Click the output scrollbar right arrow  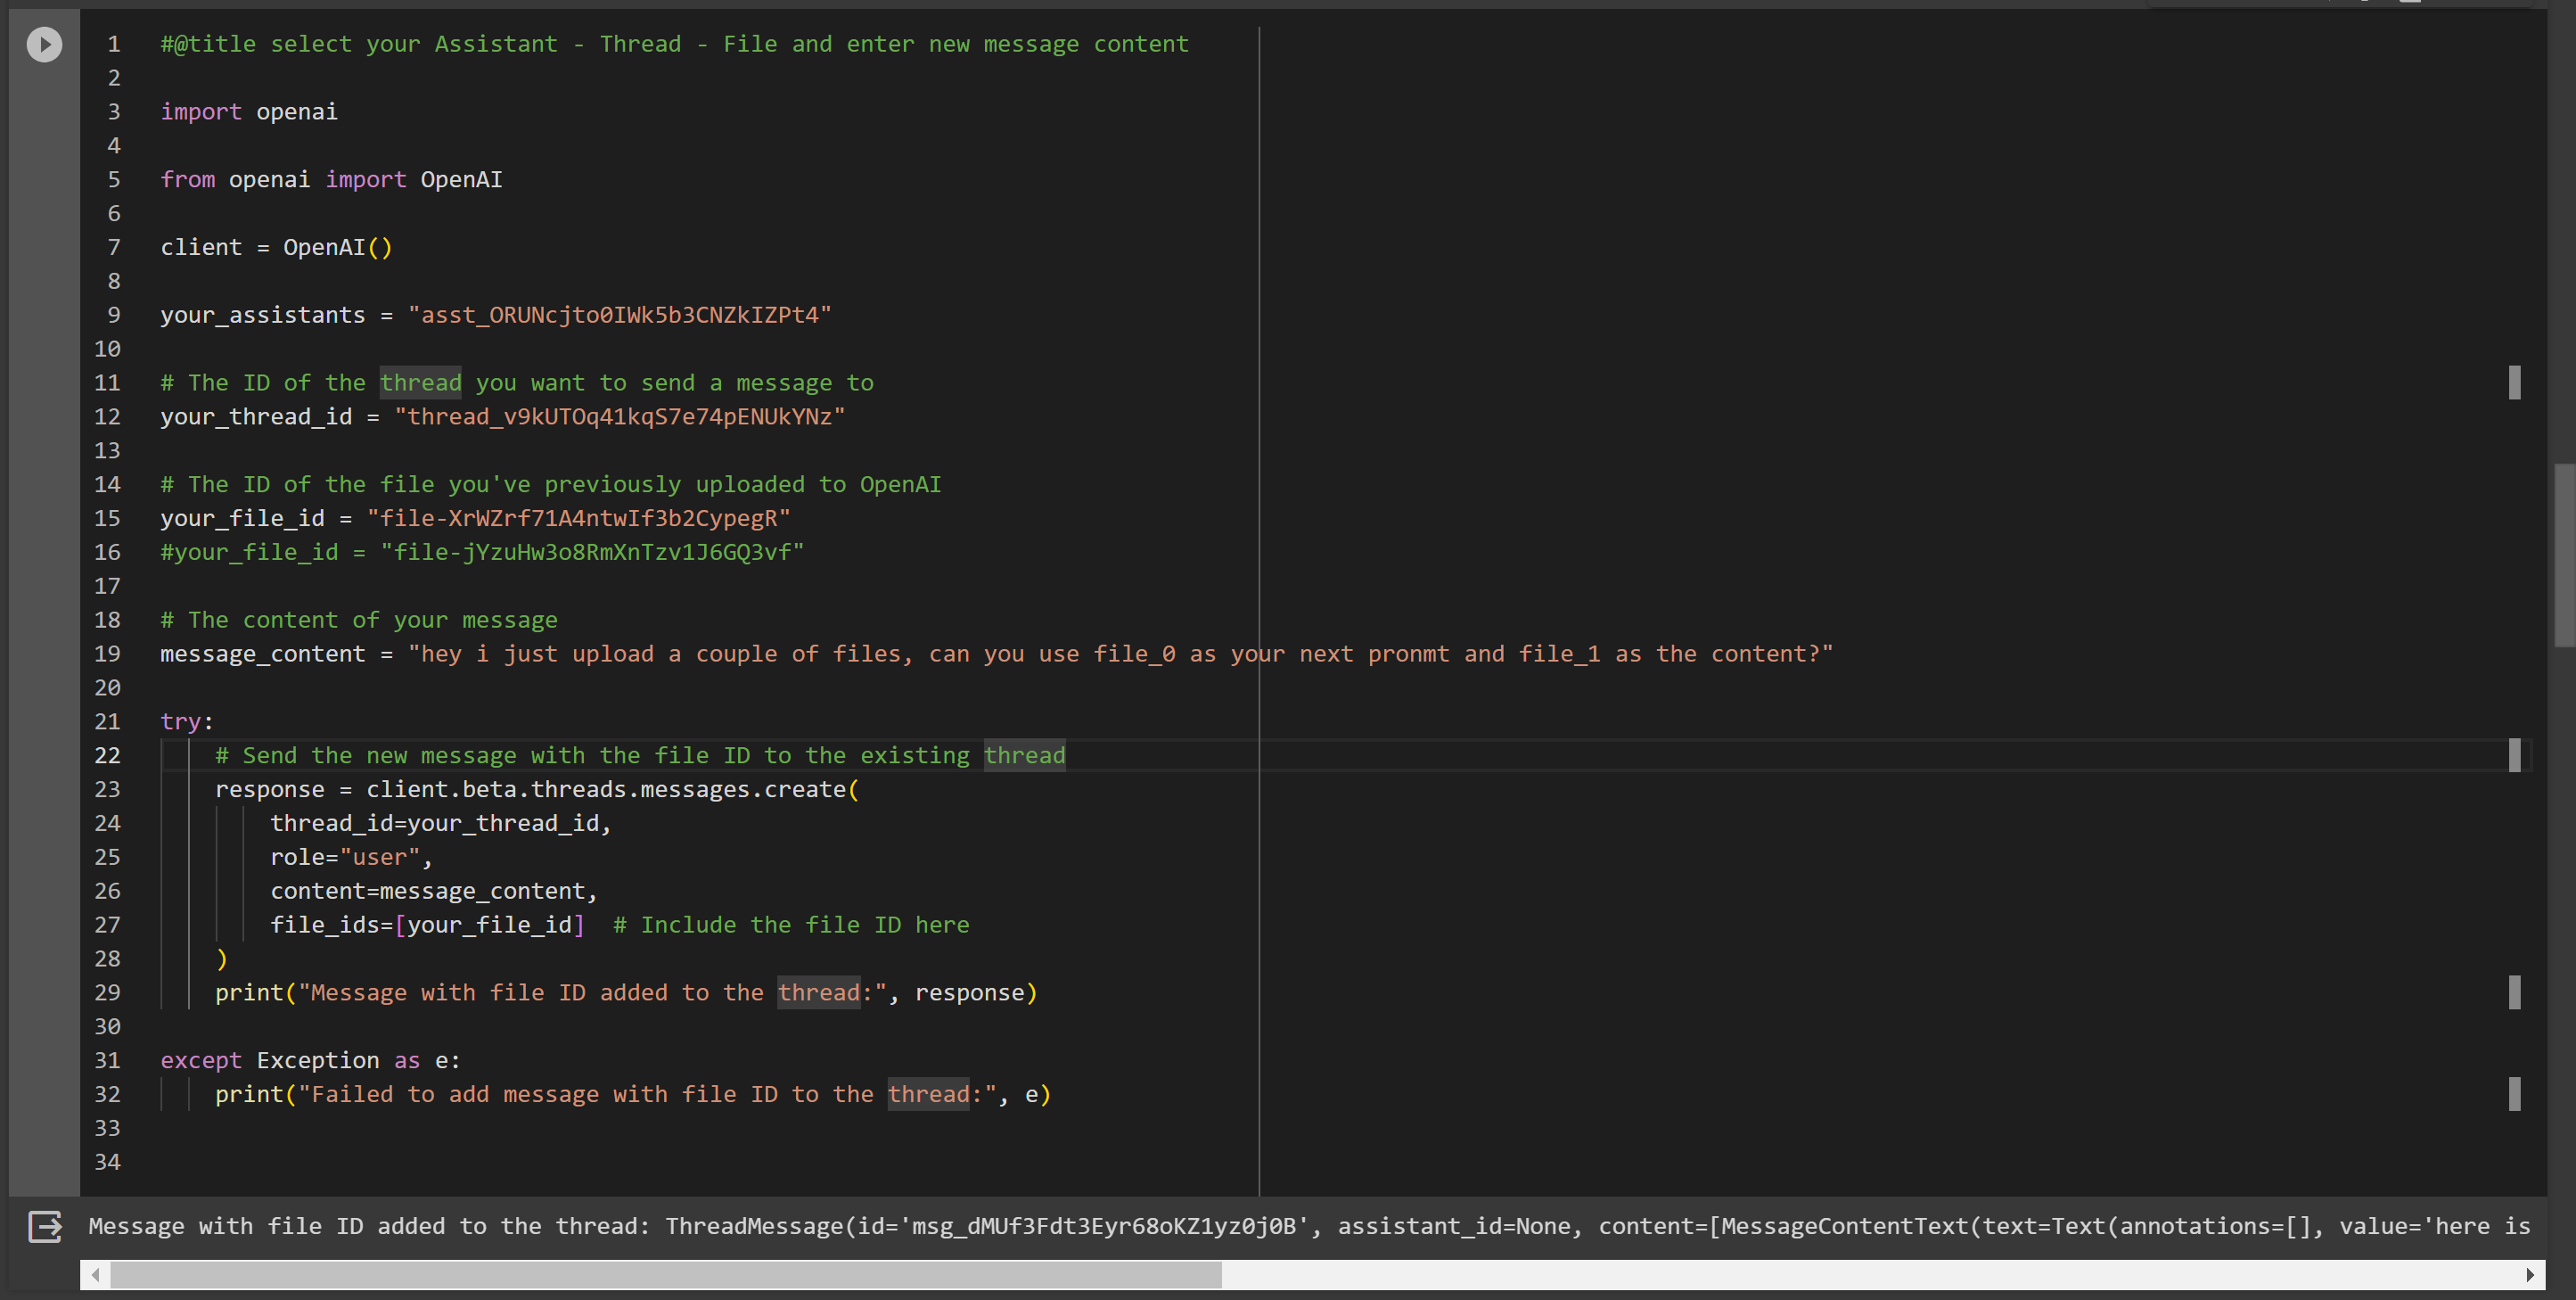coord(2530,1275)
